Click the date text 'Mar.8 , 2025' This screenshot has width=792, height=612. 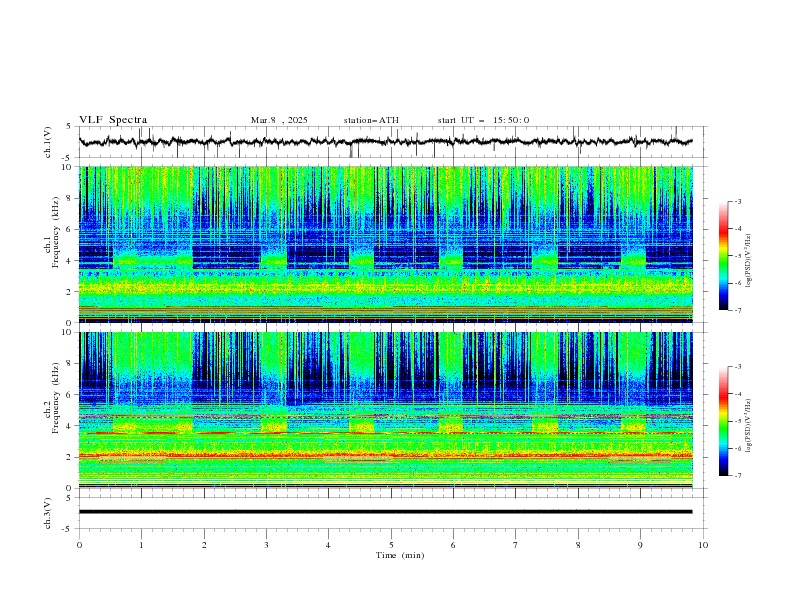pyautogui.click(x=279, y=120)
